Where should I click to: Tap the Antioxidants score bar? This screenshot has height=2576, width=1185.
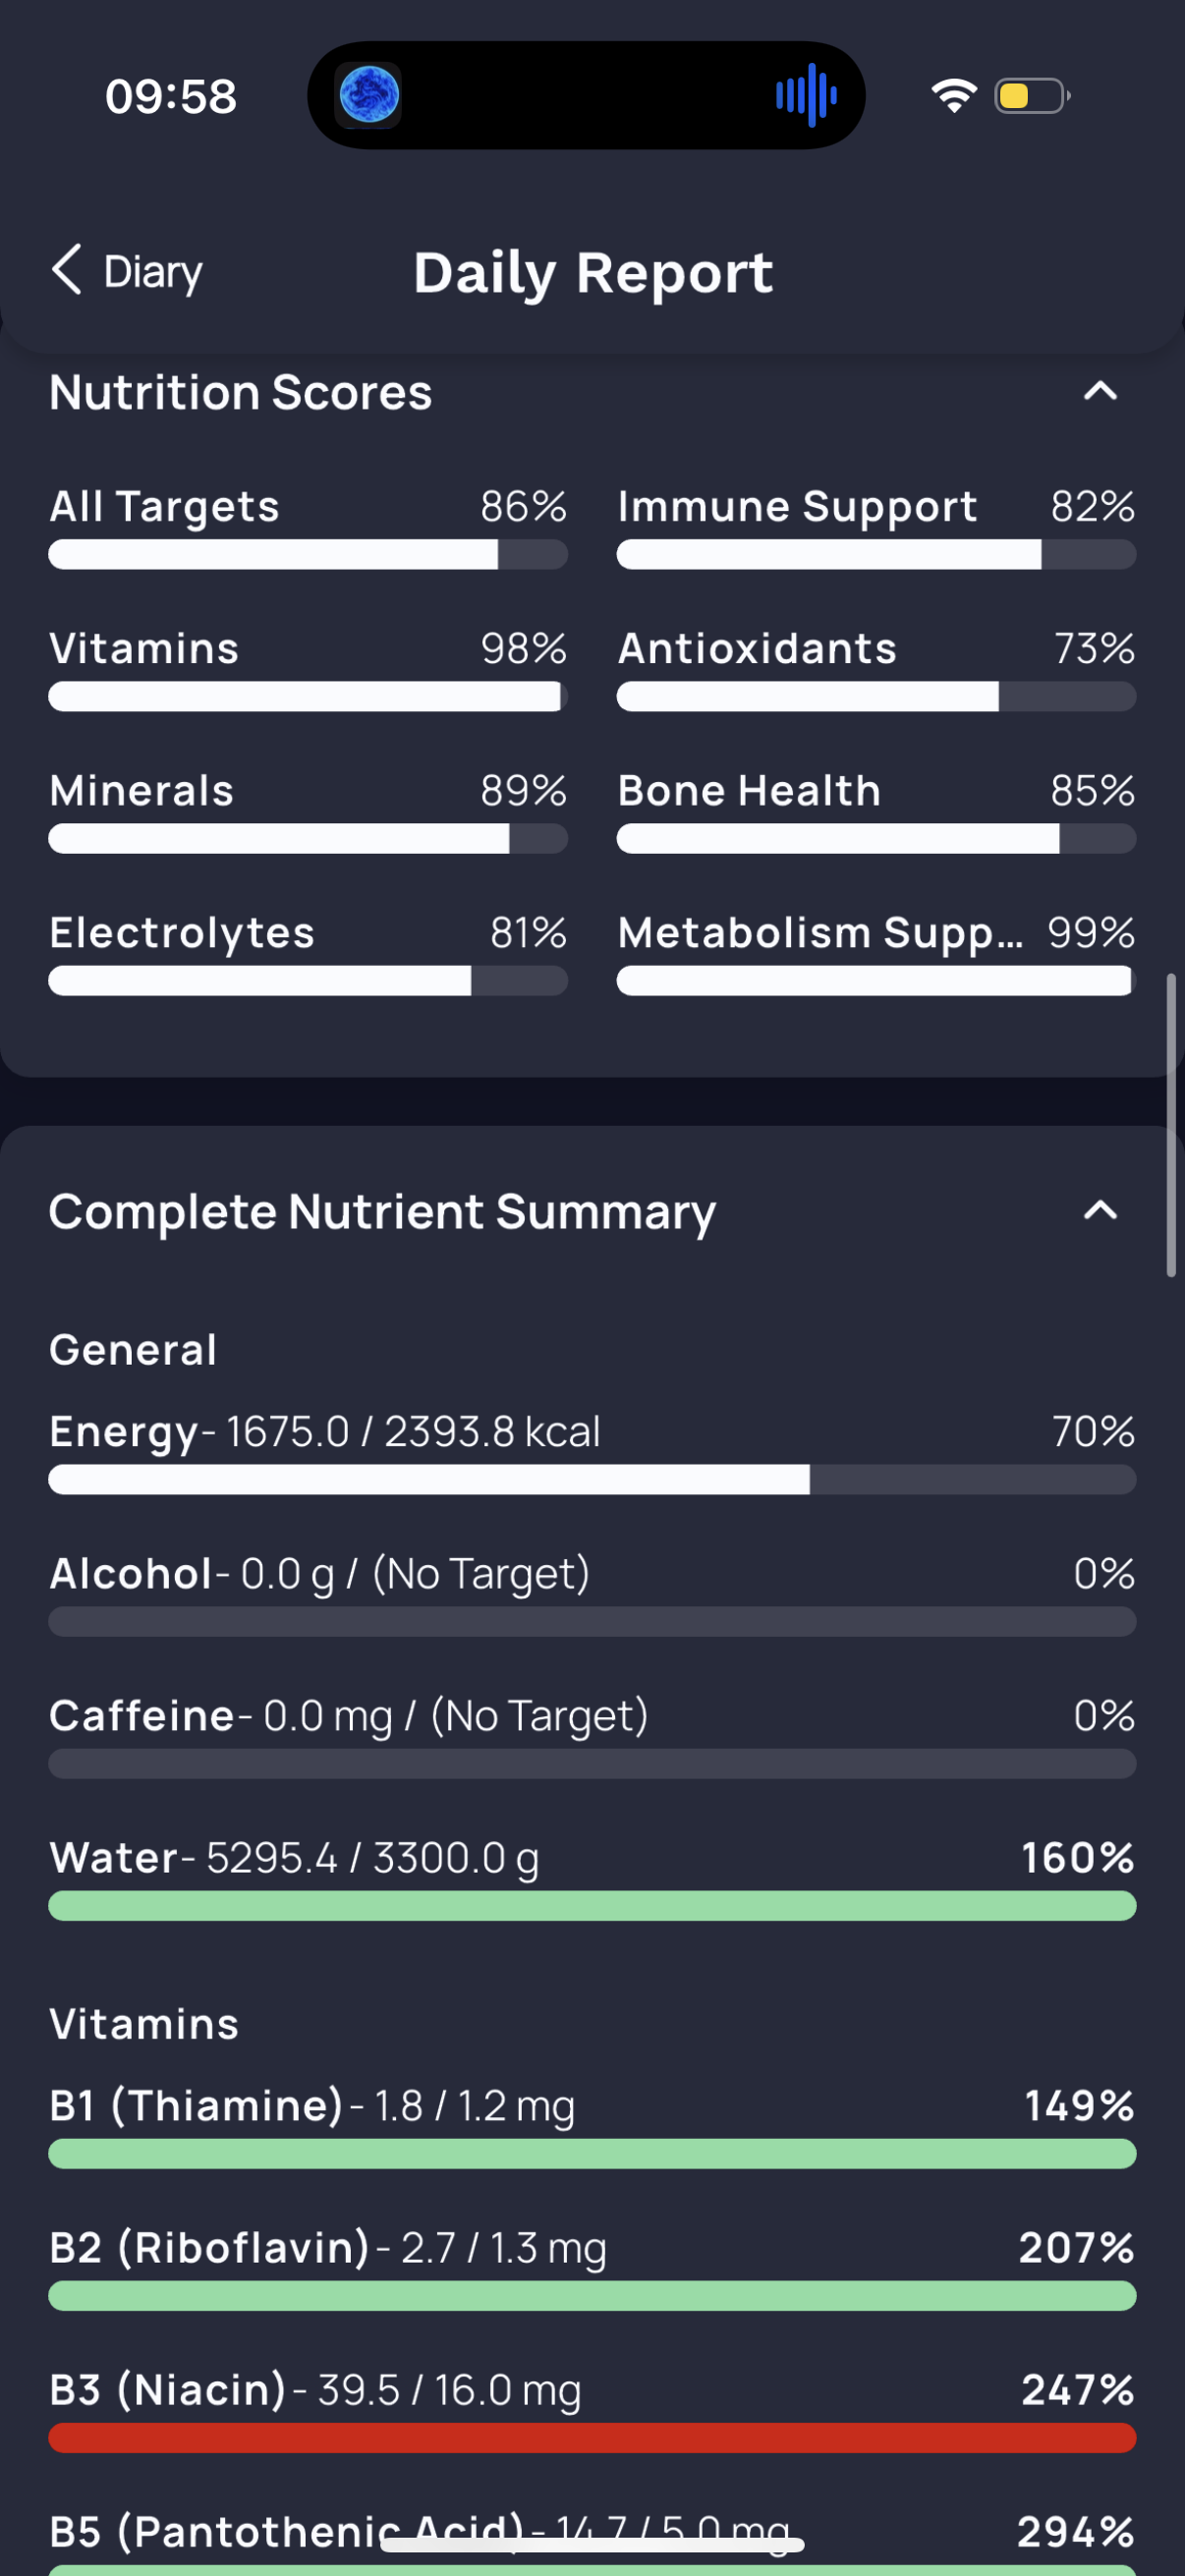coord(876,697)
